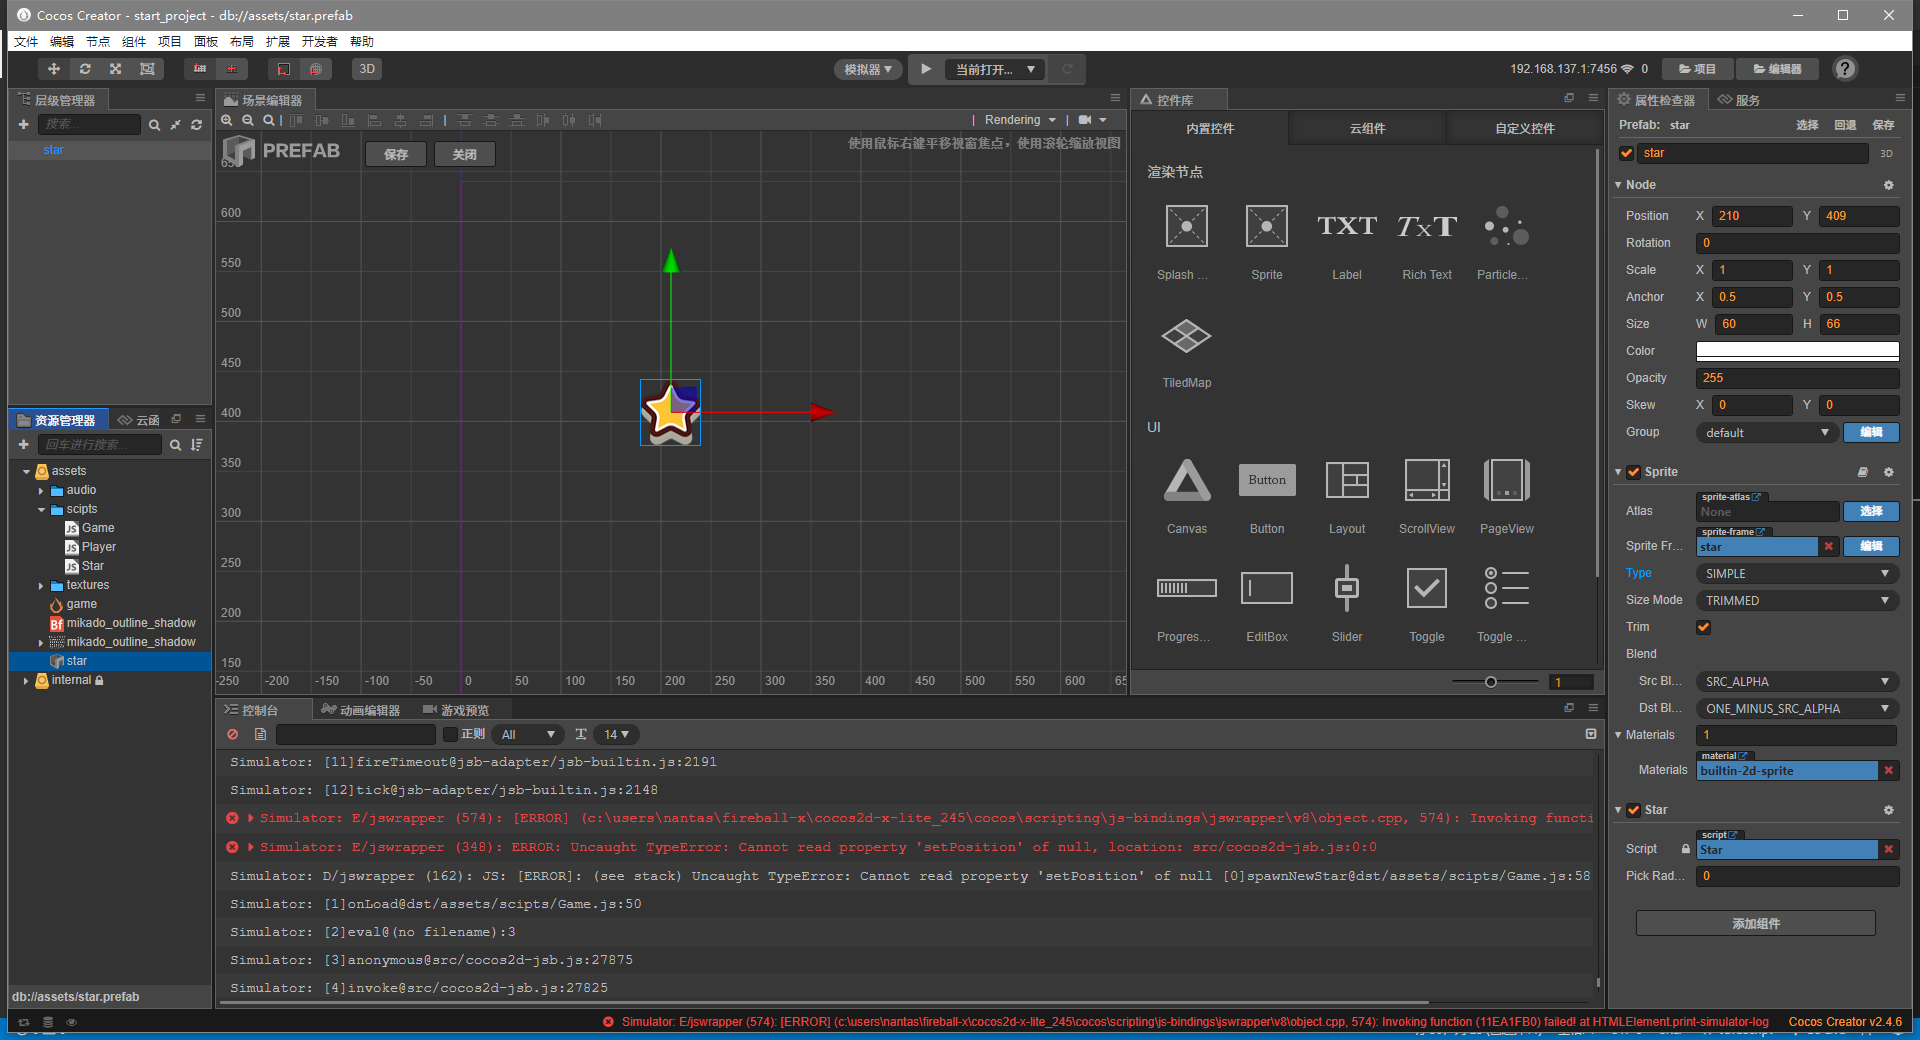Zoom out the scene editor view
The height and width of the screenshot is (1040, 1920).
[x=248, y=120]
